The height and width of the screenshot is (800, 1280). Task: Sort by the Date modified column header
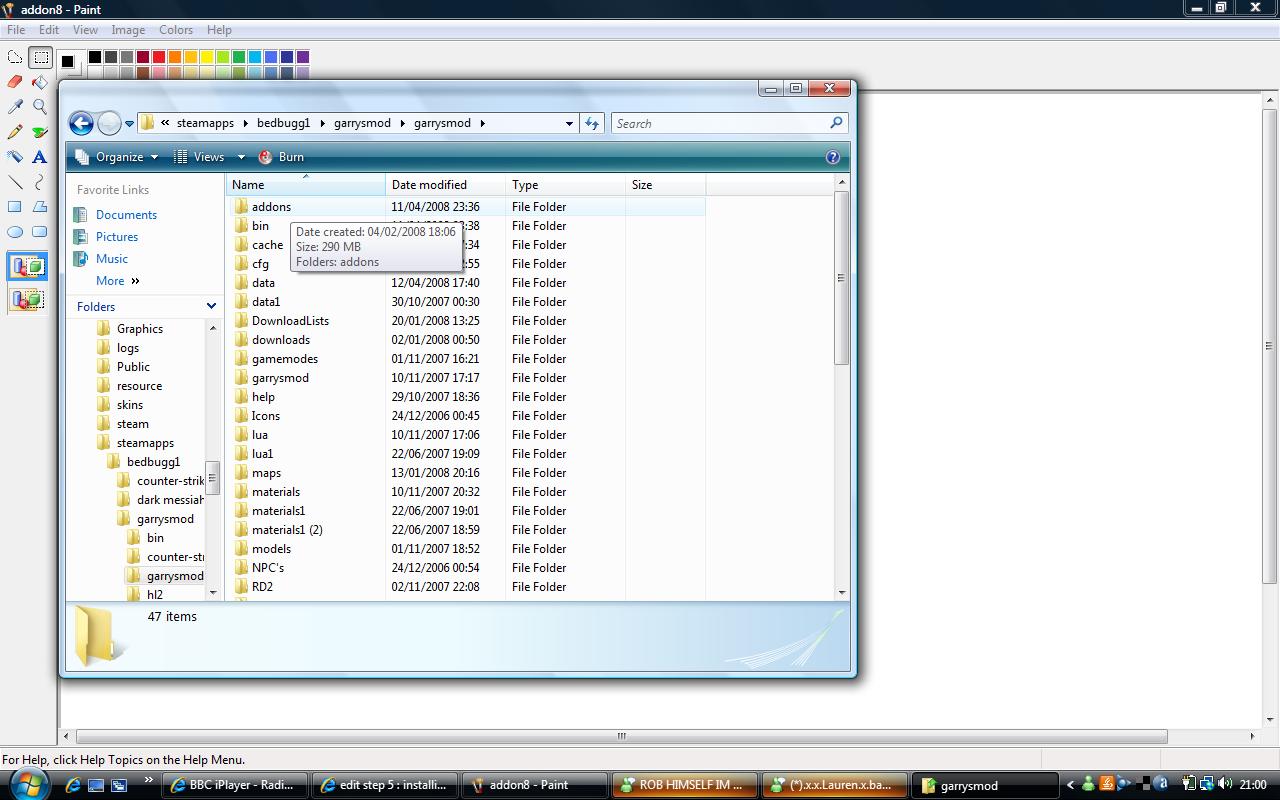click(x=446, y=185)
